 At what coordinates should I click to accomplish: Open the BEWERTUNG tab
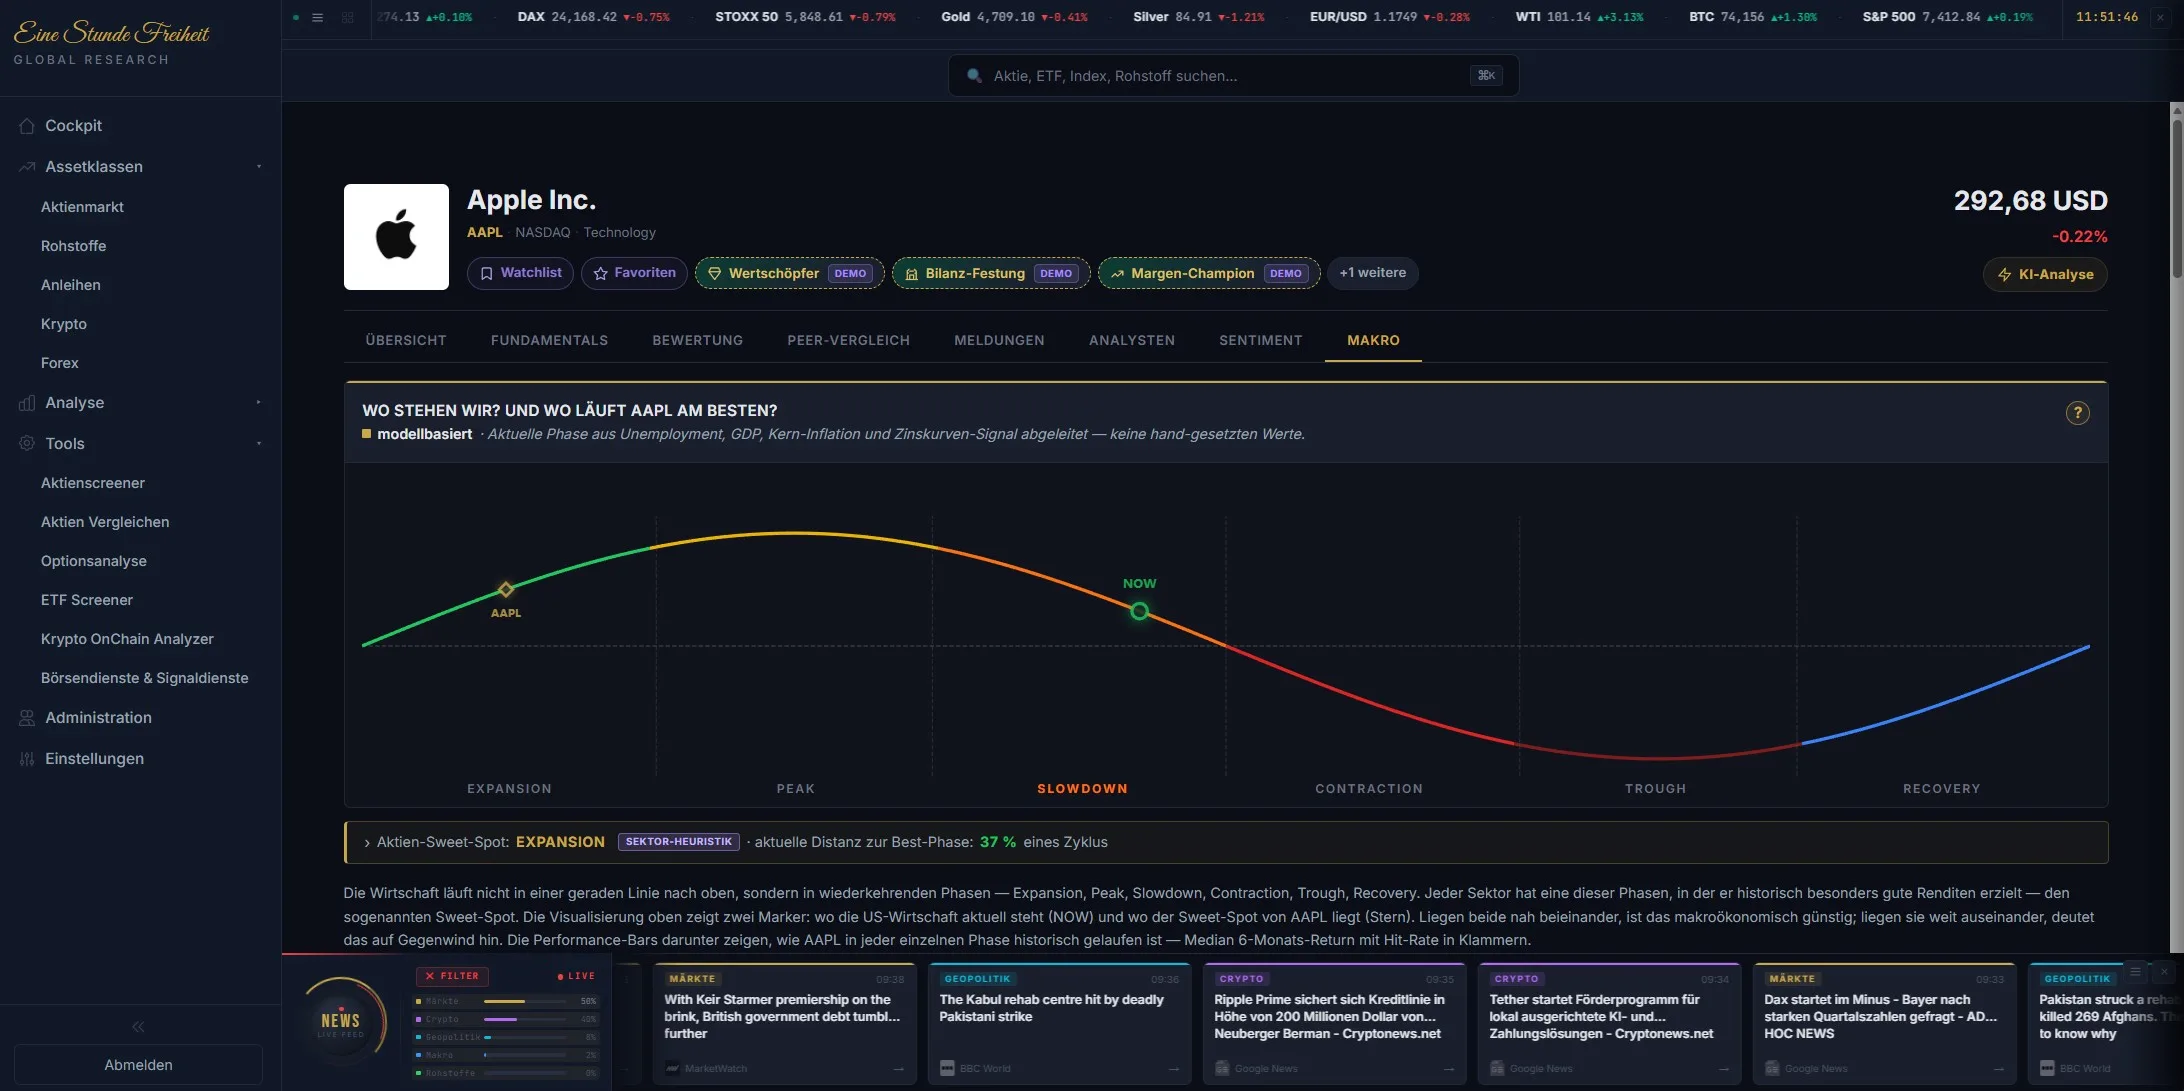click(x=698, y=341)
